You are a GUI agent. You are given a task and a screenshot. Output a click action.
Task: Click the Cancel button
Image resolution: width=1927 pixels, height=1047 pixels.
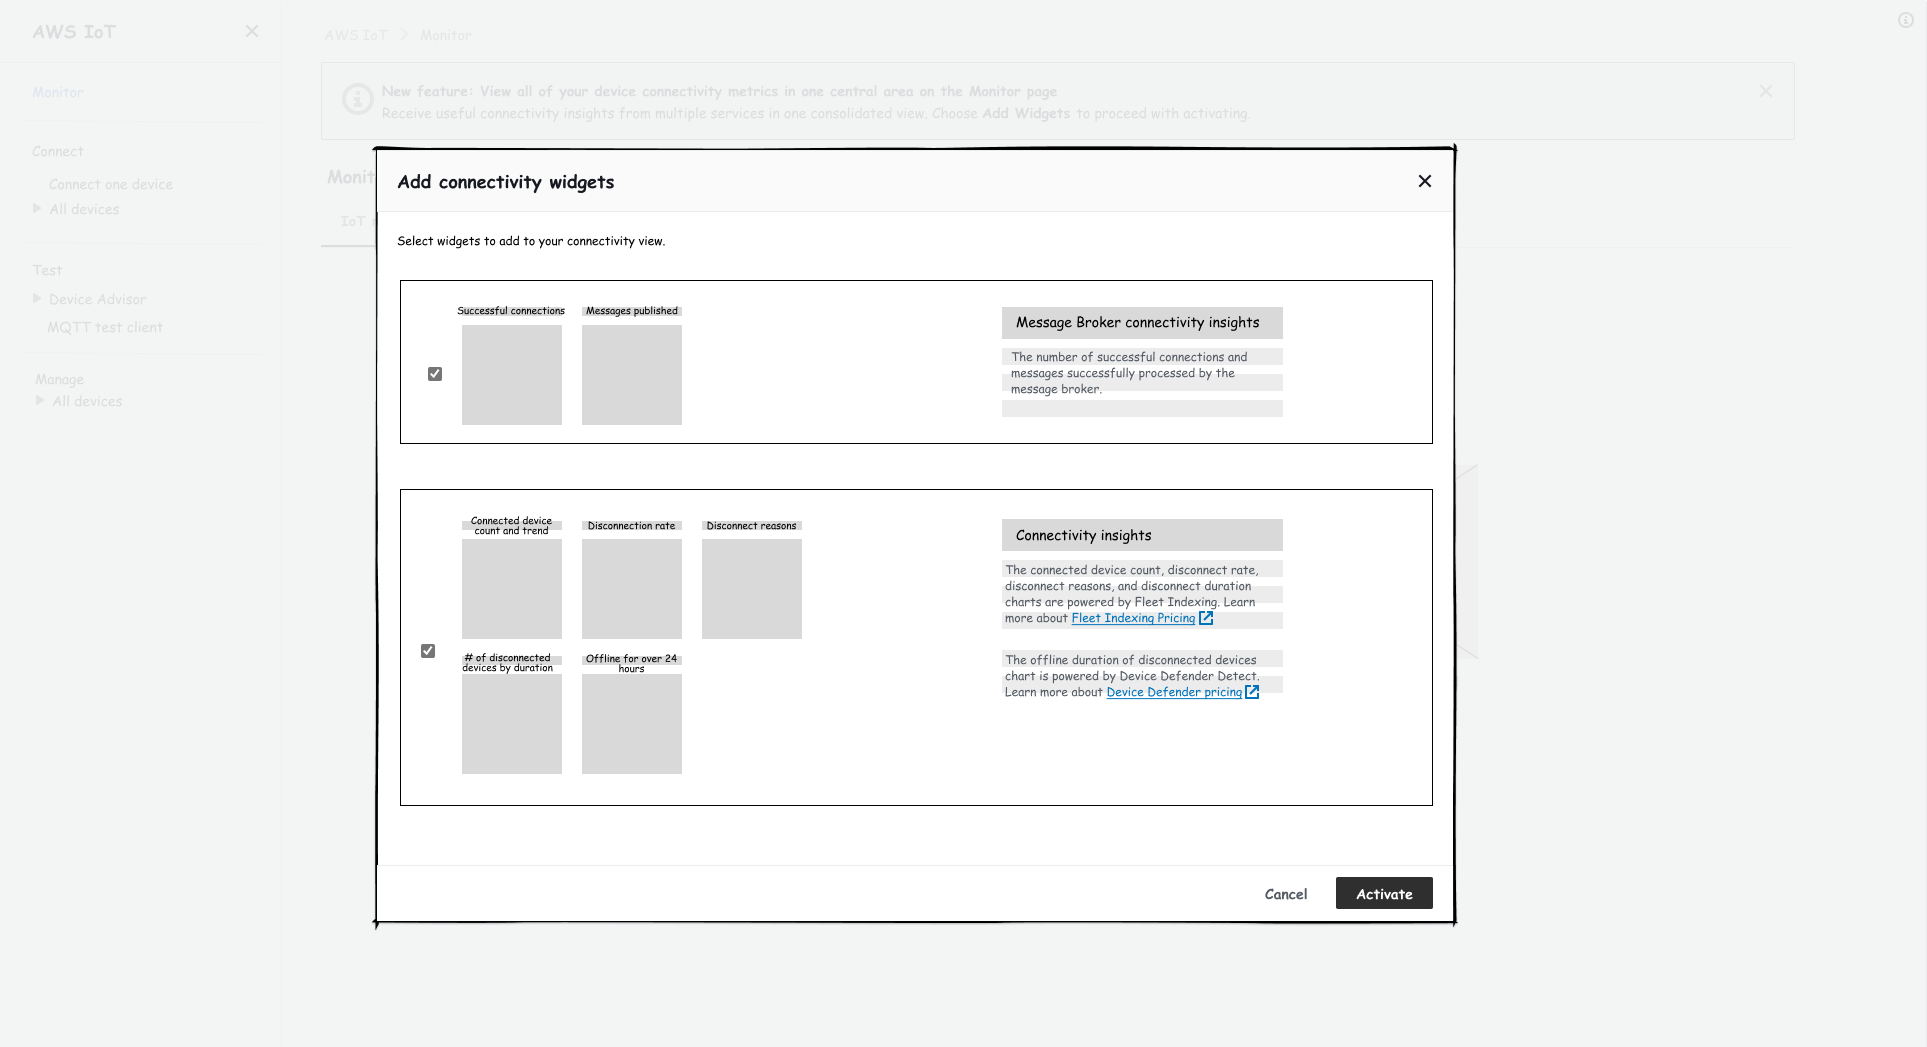pyautogui.click(x=1285, y=894)
